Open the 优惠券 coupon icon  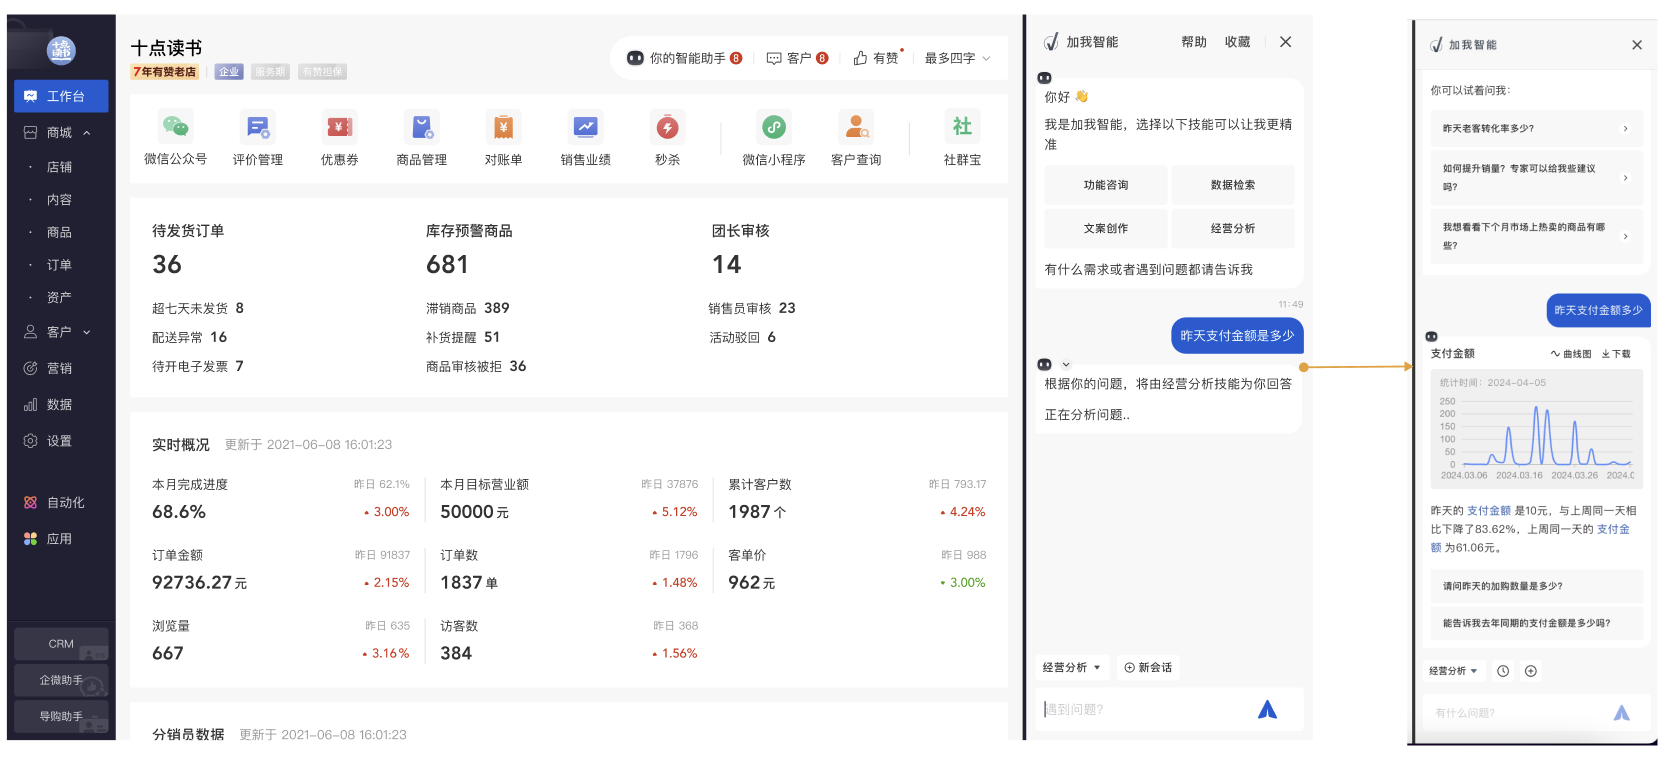pos(340,127)
